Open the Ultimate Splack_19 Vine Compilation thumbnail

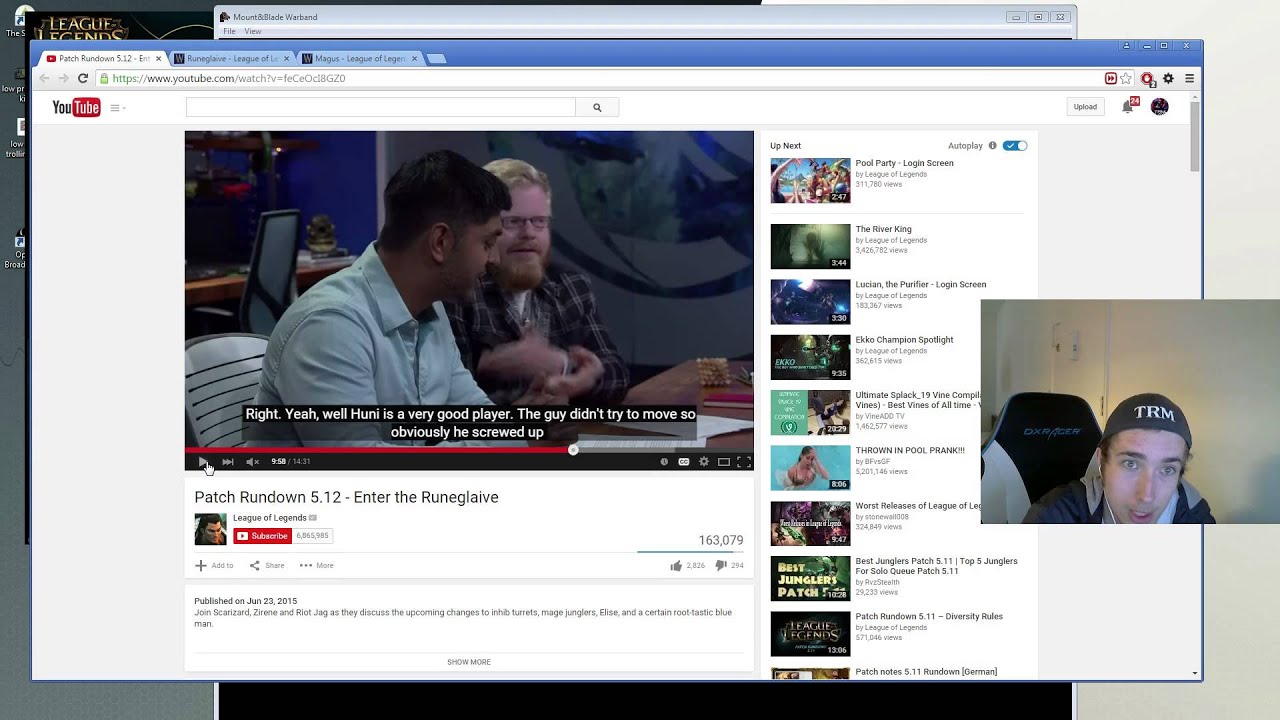tap(810, 413)
